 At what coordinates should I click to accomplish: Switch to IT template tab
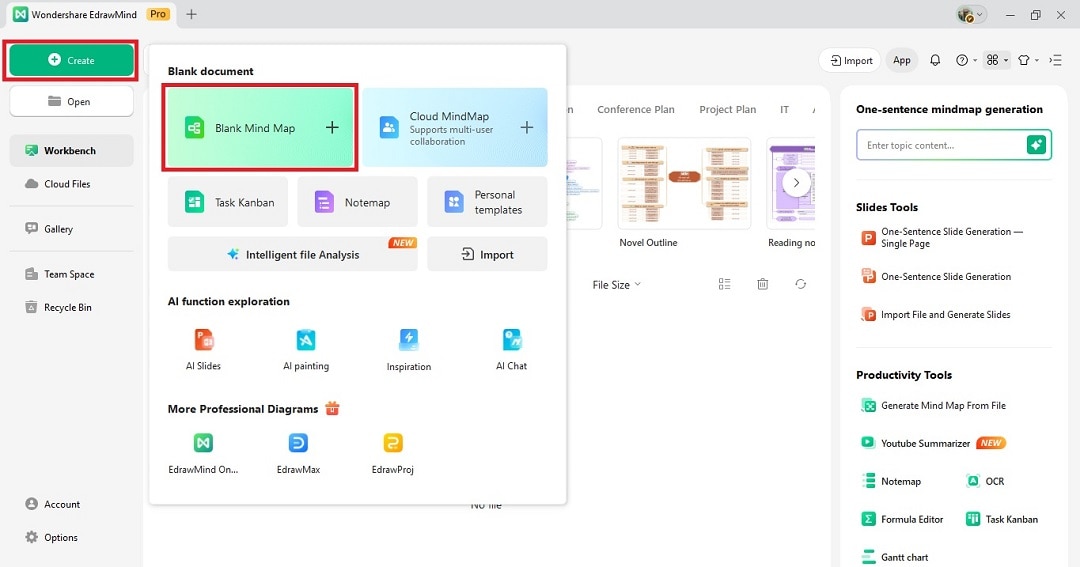click(784, 110)
